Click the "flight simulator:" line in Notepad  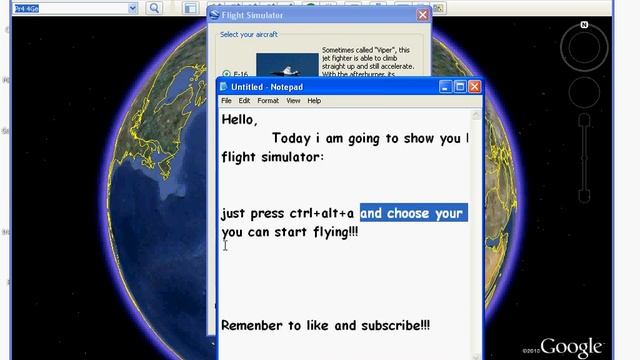pyautogui.click(x=272, y=158)
